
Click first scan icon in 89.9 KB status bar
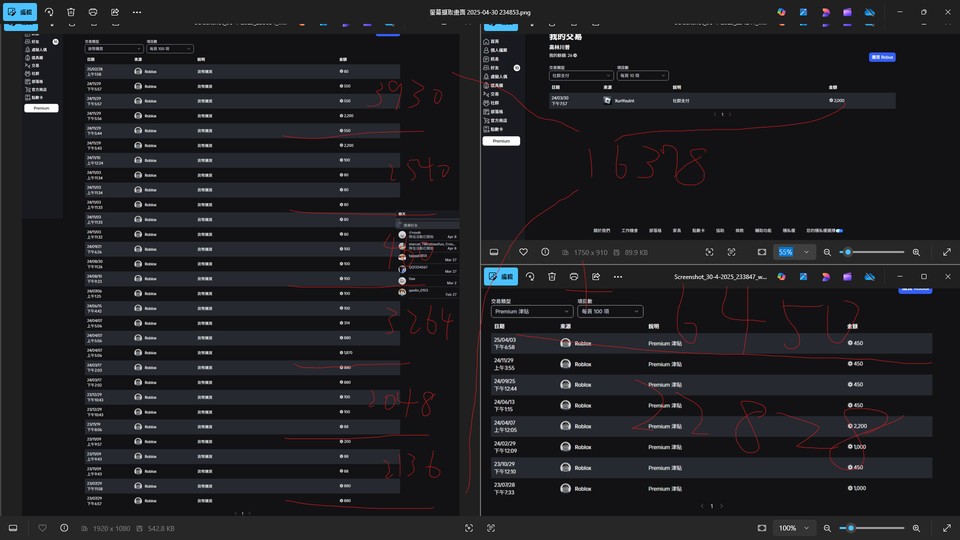(710, 252)
